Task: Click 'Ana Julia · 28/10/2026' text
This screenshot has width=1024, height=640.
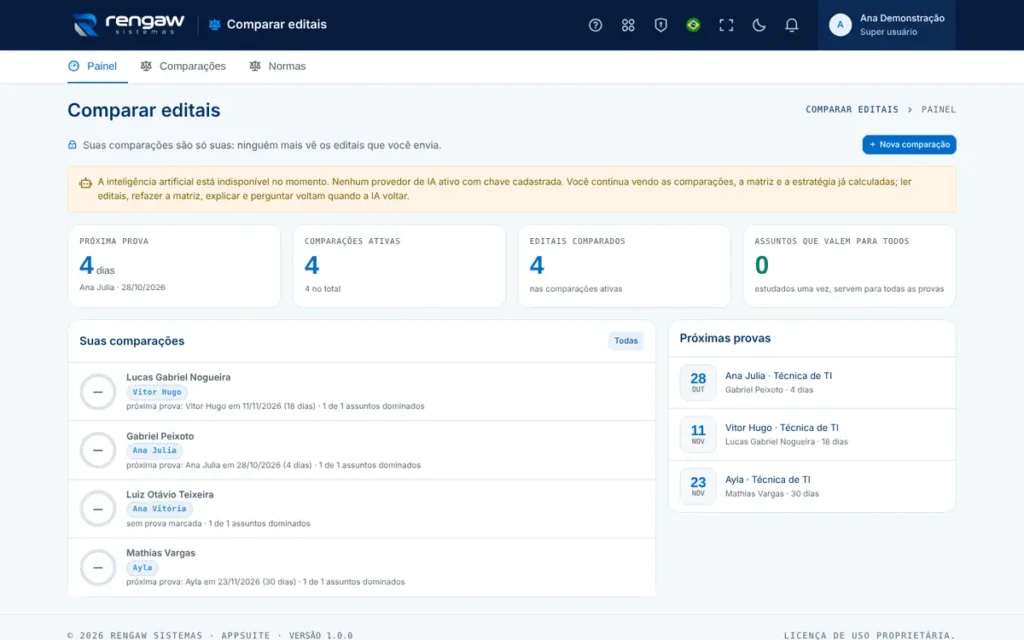Action: [x=122, y=287]
